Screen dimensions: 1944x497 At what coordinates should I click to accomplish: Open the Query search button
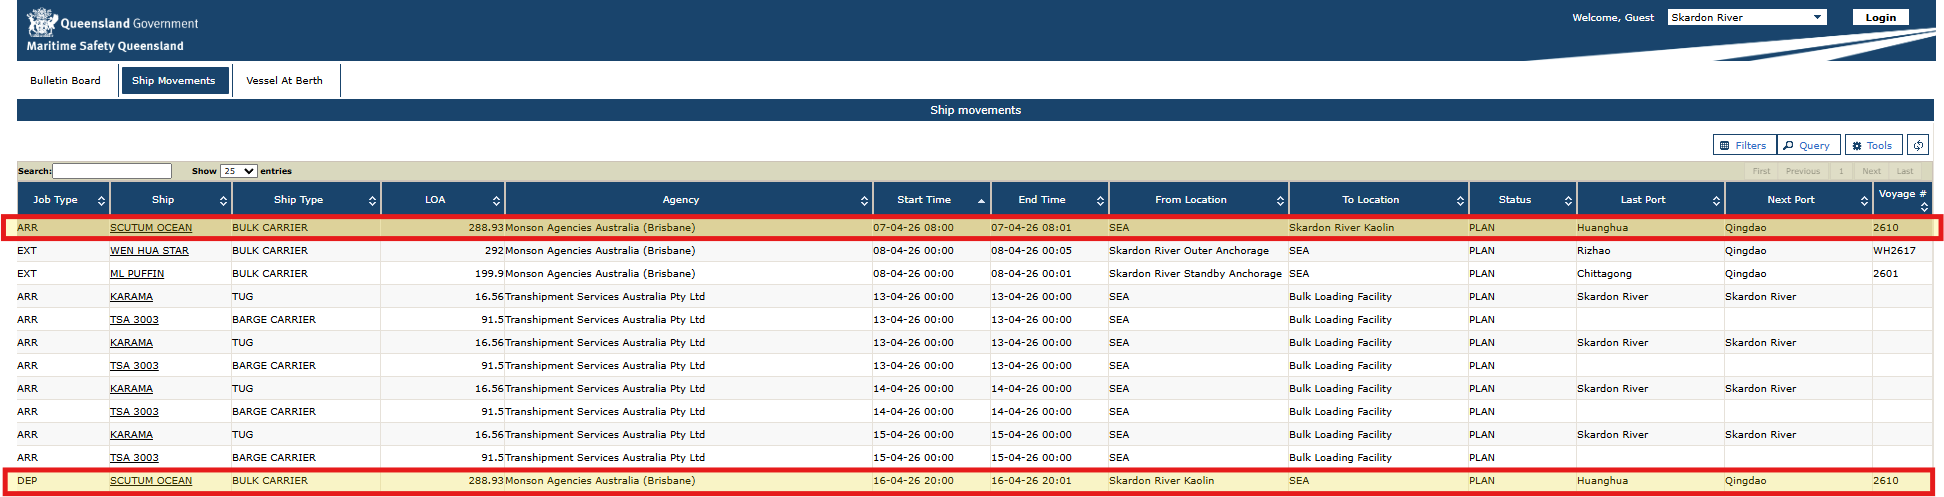point(1808,145)
